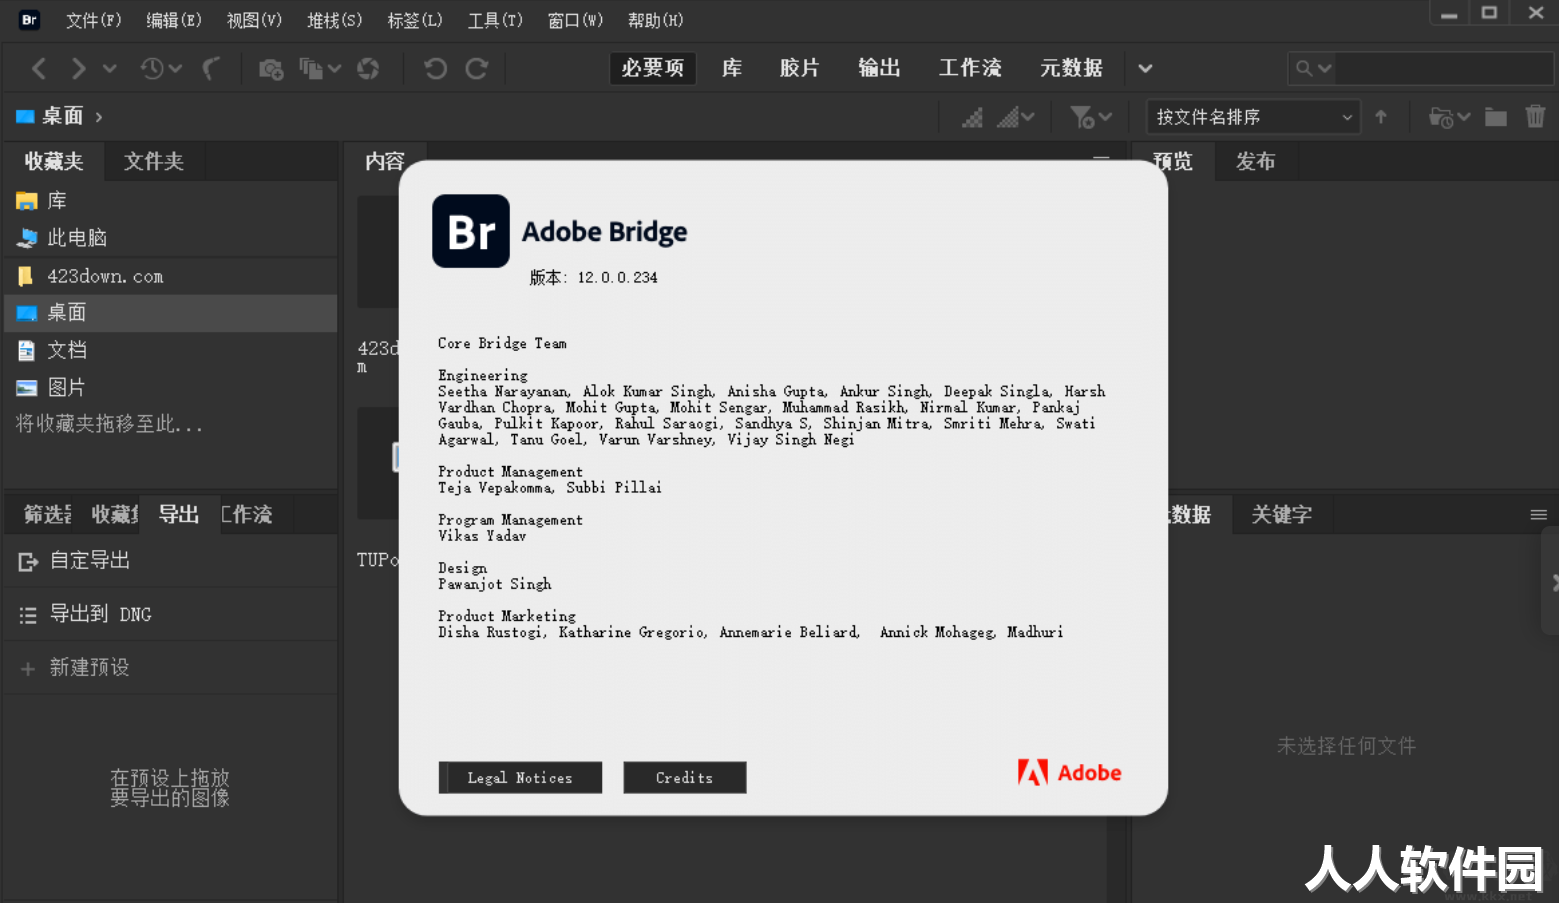
Task: Rotate 90 degrees counterclockwise
Action: pos(435,68)
